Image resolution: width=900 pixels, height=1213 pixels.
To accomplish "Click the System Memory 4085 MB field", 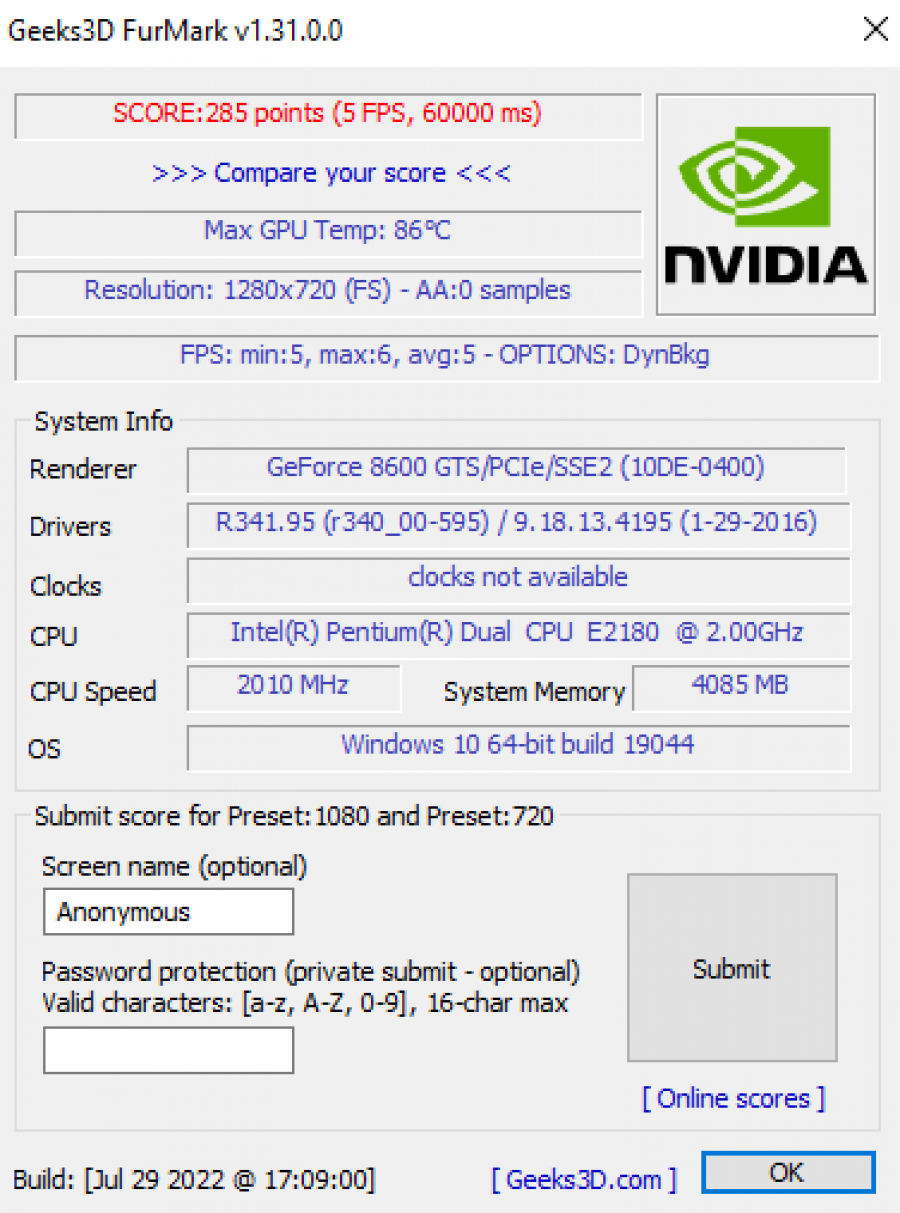I will point(740,687).
